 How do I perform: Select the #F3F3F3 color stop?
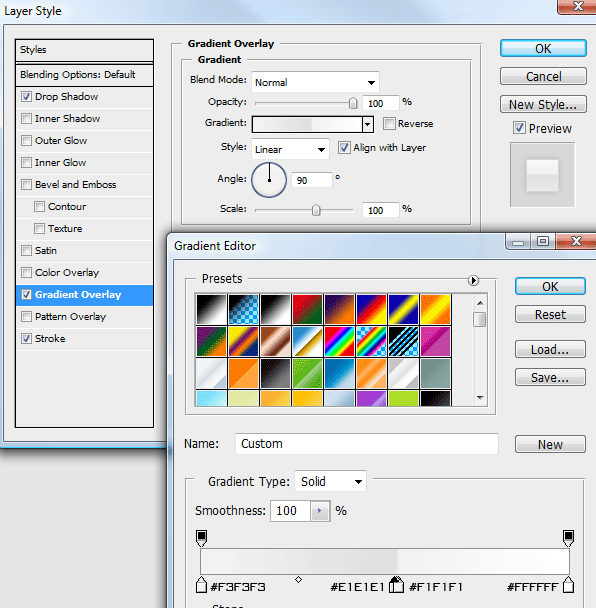tap(201, 585)
